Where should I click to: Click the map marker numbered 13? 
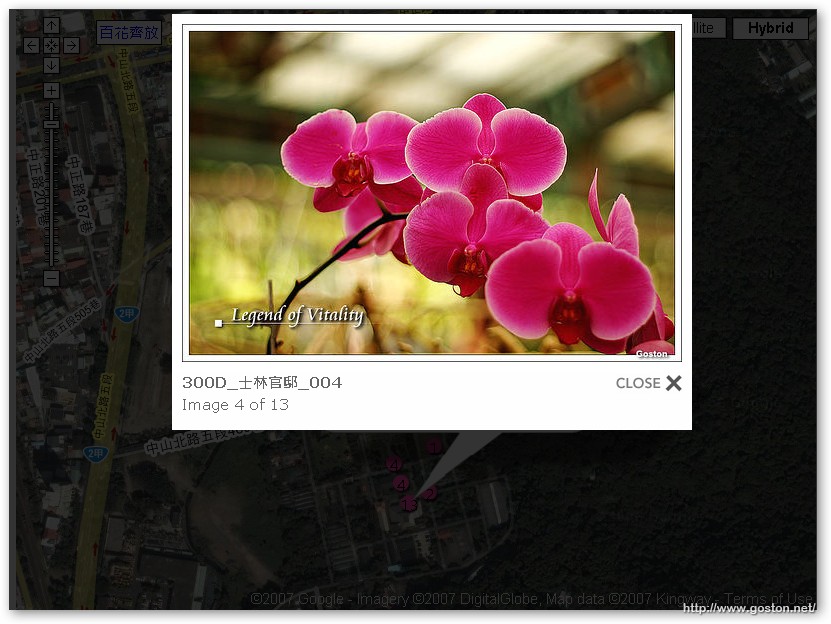[408, 505]
